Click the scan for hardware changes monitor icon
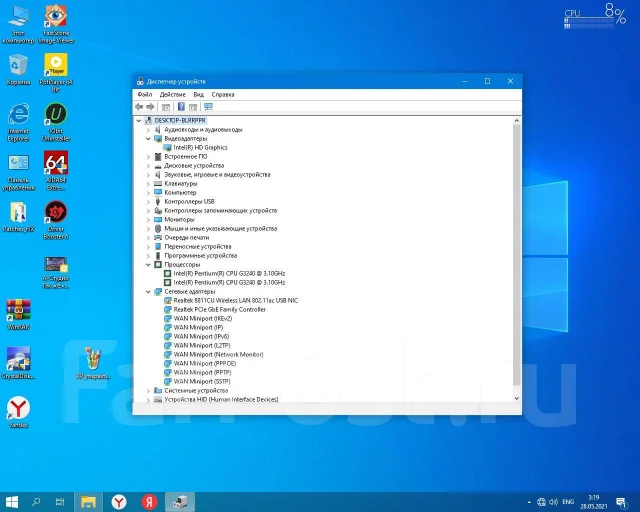This screenshot has width=640, height=512. tap(208, 107)
